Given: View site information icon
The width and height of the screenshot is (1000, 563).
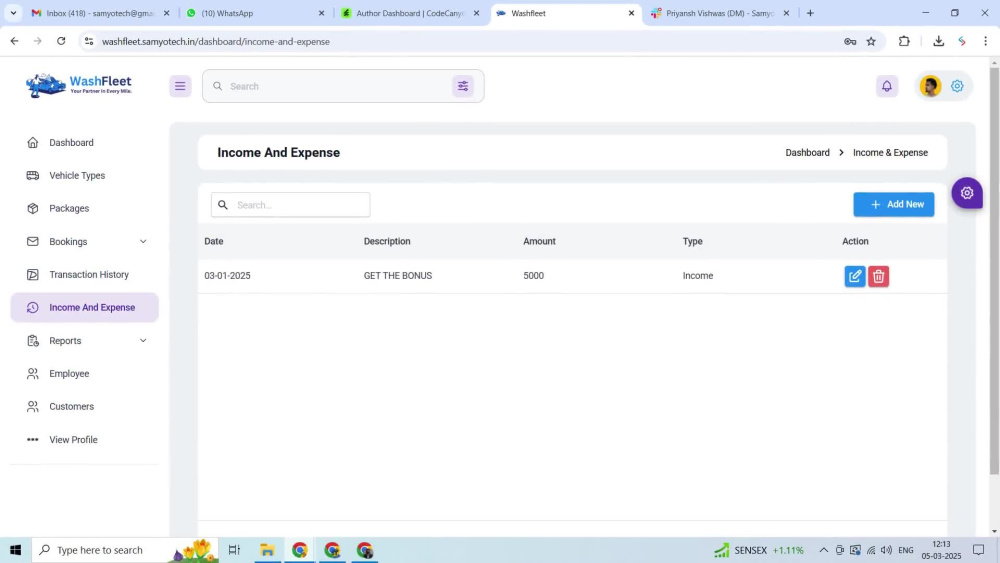Looking at the screenshot, I should click(89, 41).
